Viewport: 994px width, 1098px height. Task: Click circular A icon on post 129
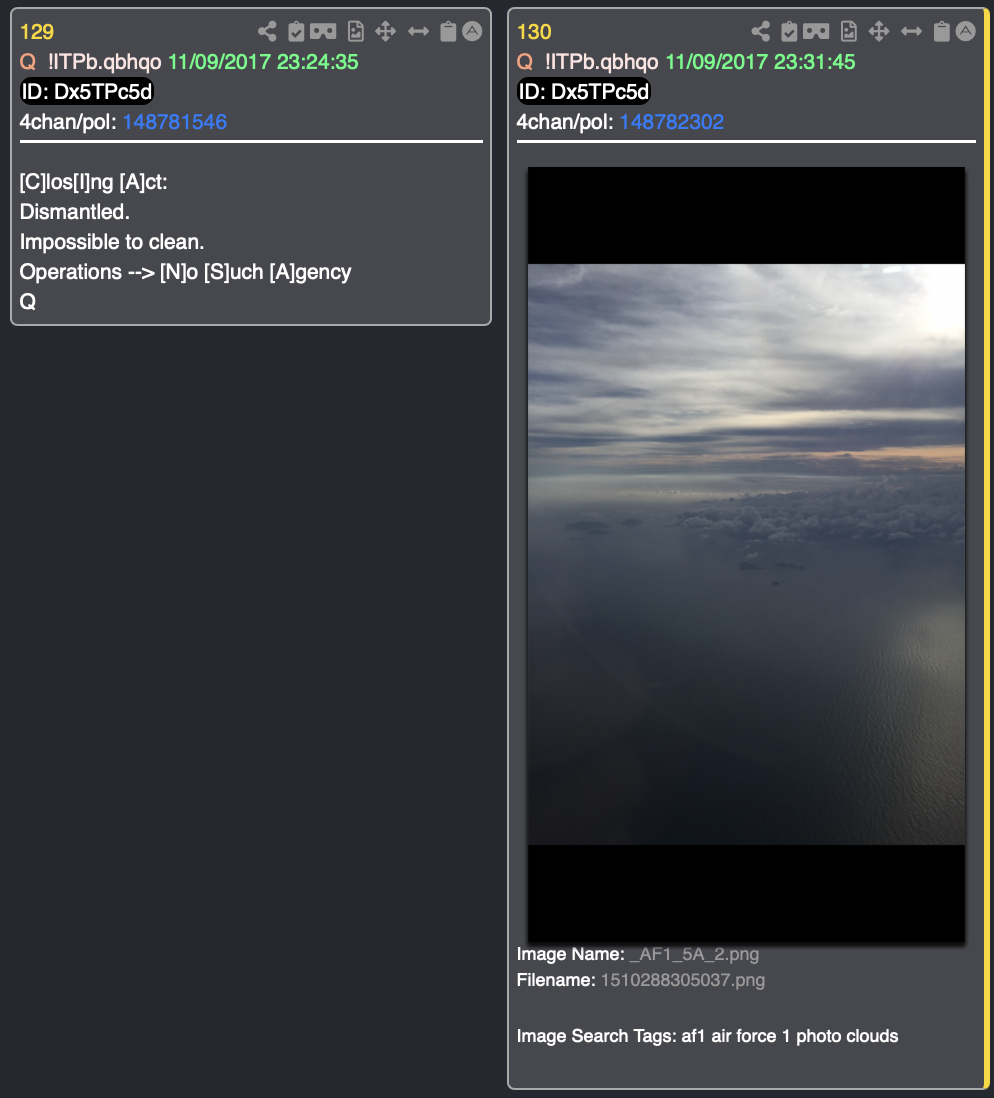click(x=473, y=32)
